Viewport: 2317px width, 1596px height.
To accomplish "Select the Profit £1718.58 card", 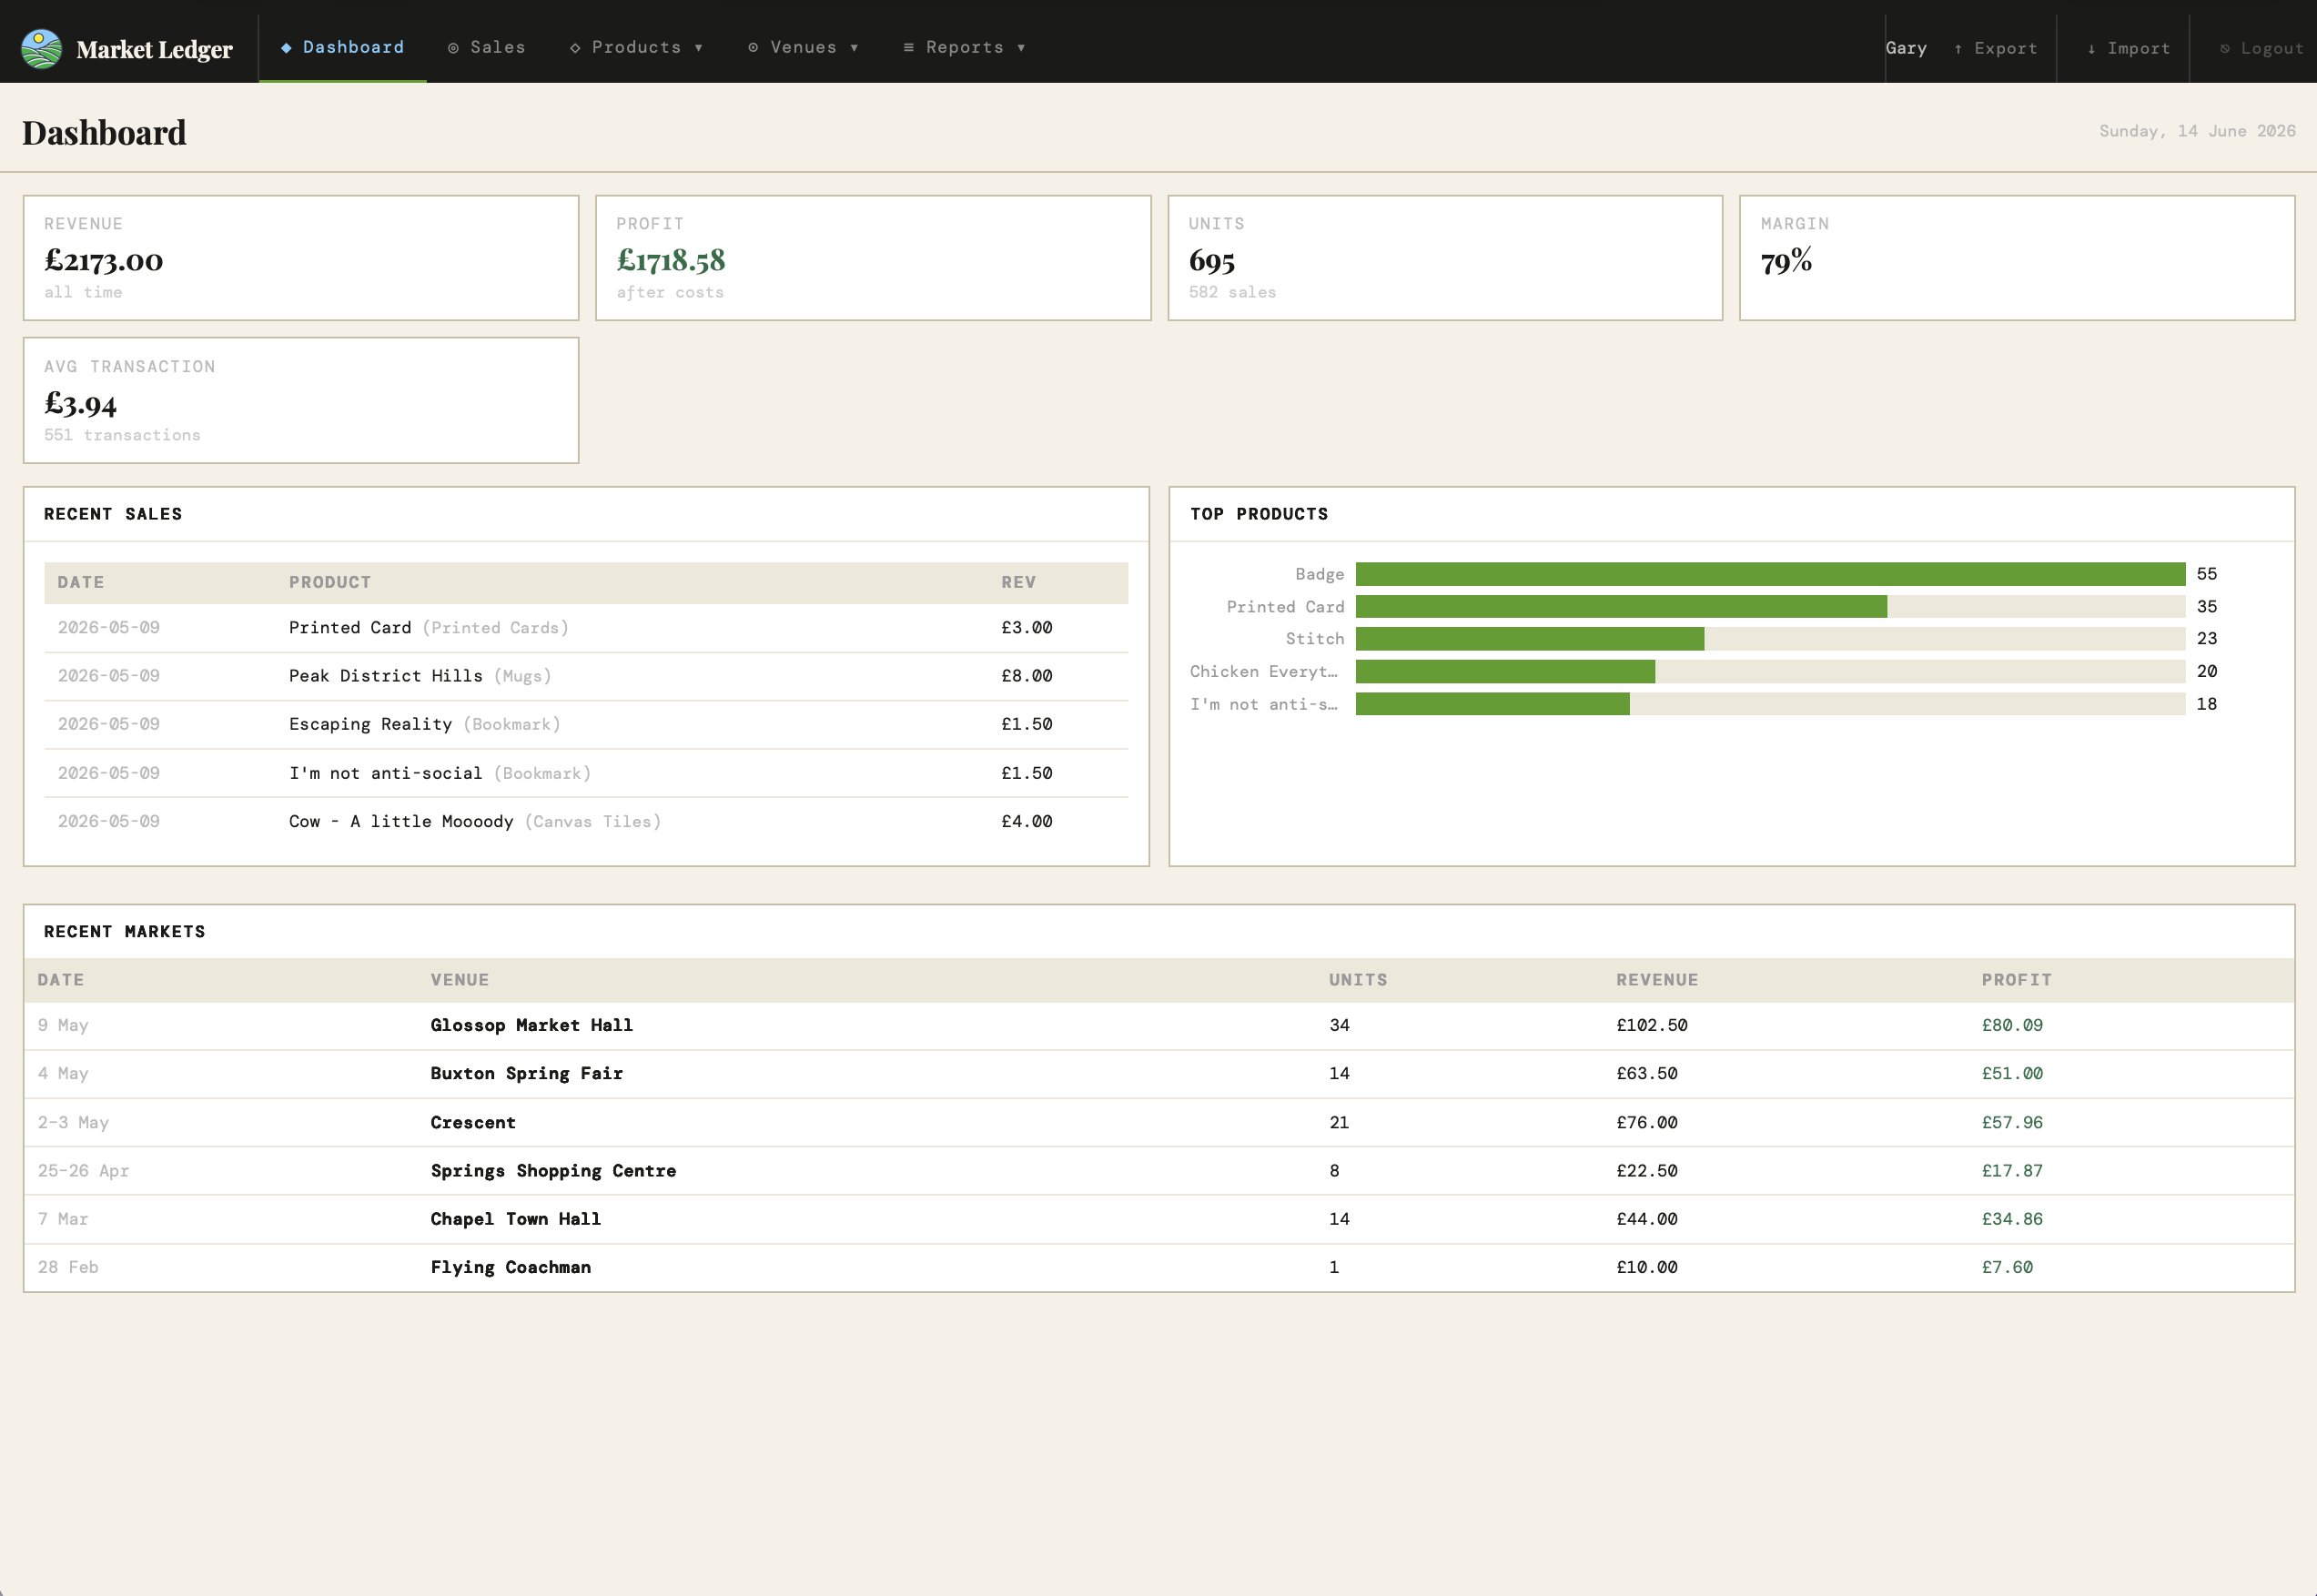I will tap(873, 258).
